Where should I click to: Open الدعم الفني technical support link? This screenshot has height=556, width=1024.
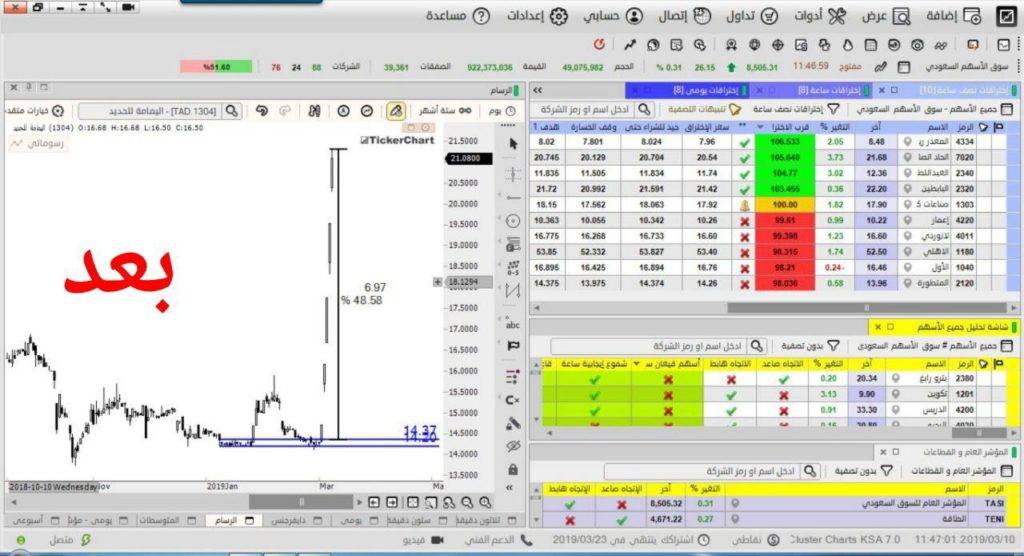[x=498, y=540]
